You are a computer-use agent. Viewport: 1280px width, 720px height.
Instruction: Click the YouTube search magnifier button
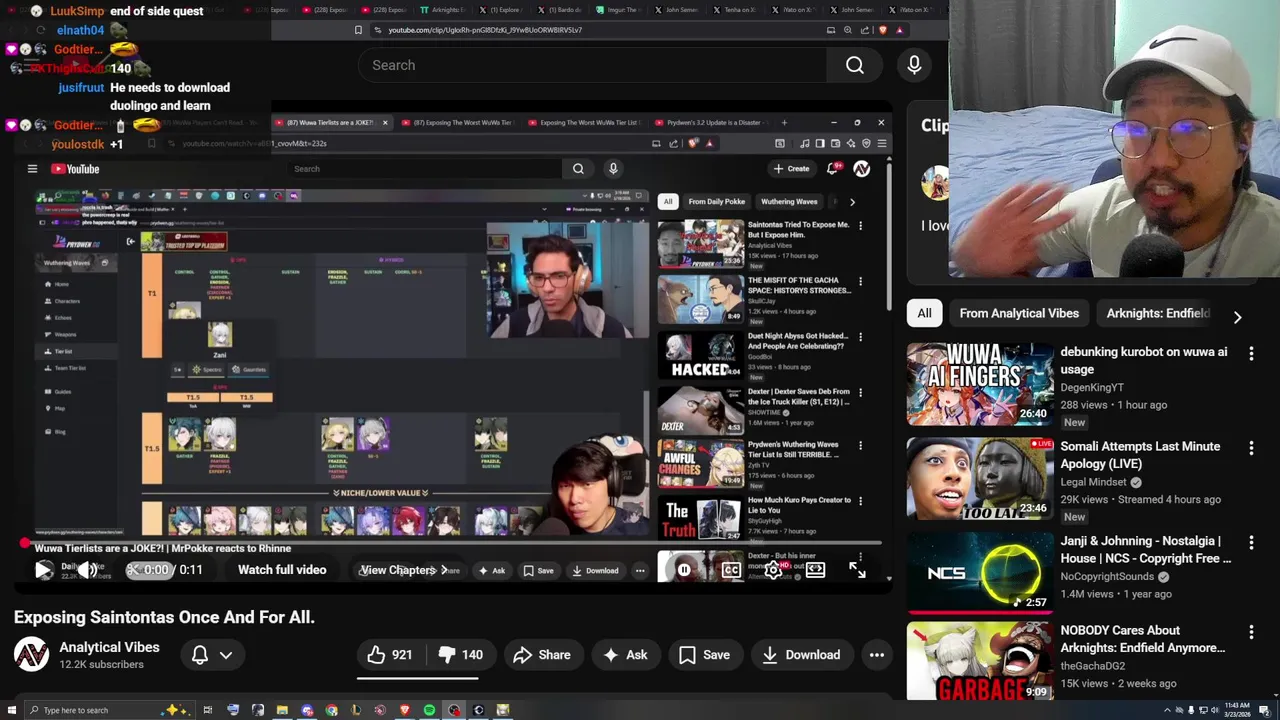(855, 65)
